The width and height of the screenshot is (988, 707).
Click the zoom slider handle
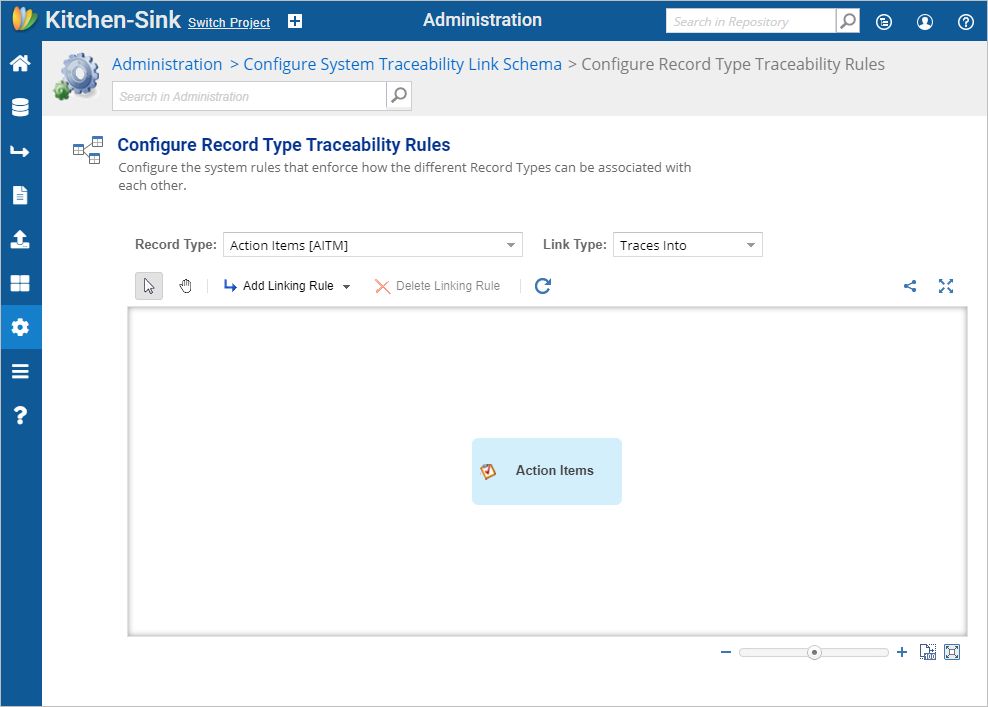814,652
